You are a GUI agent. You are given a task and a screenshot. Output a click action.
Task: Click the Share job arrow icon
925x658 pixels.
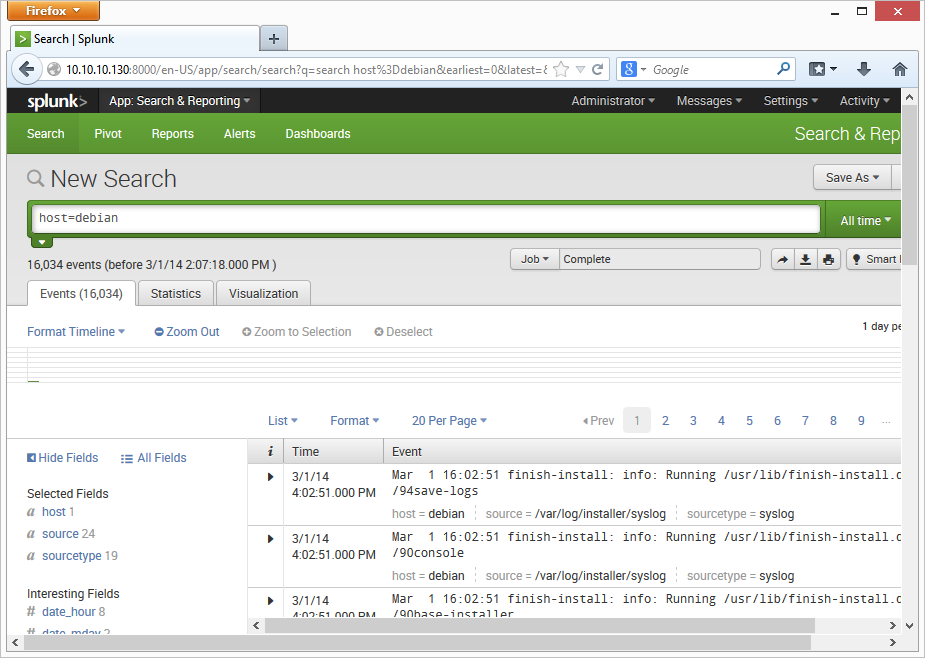[783, 260]
